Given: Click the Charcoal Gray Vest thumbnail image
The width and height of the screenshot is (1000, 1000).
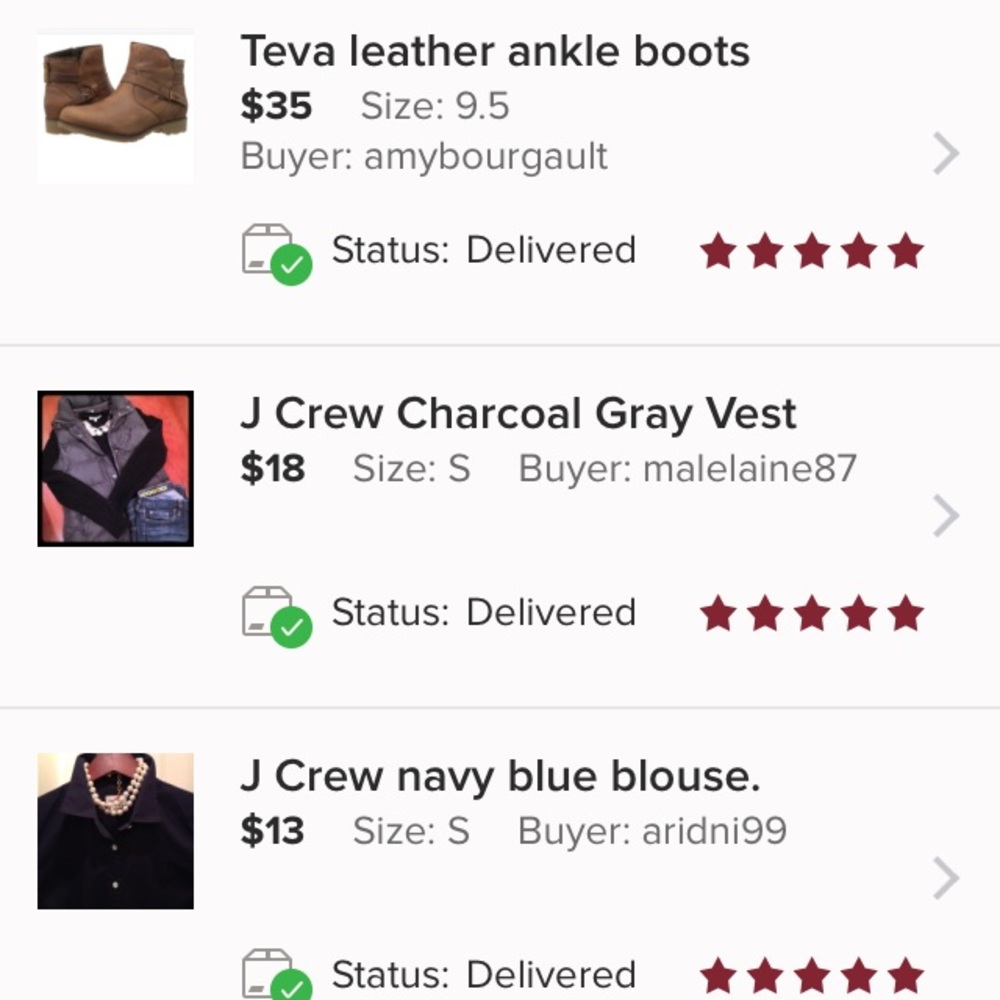Looking at the screenshot, I should coord(114,467).
